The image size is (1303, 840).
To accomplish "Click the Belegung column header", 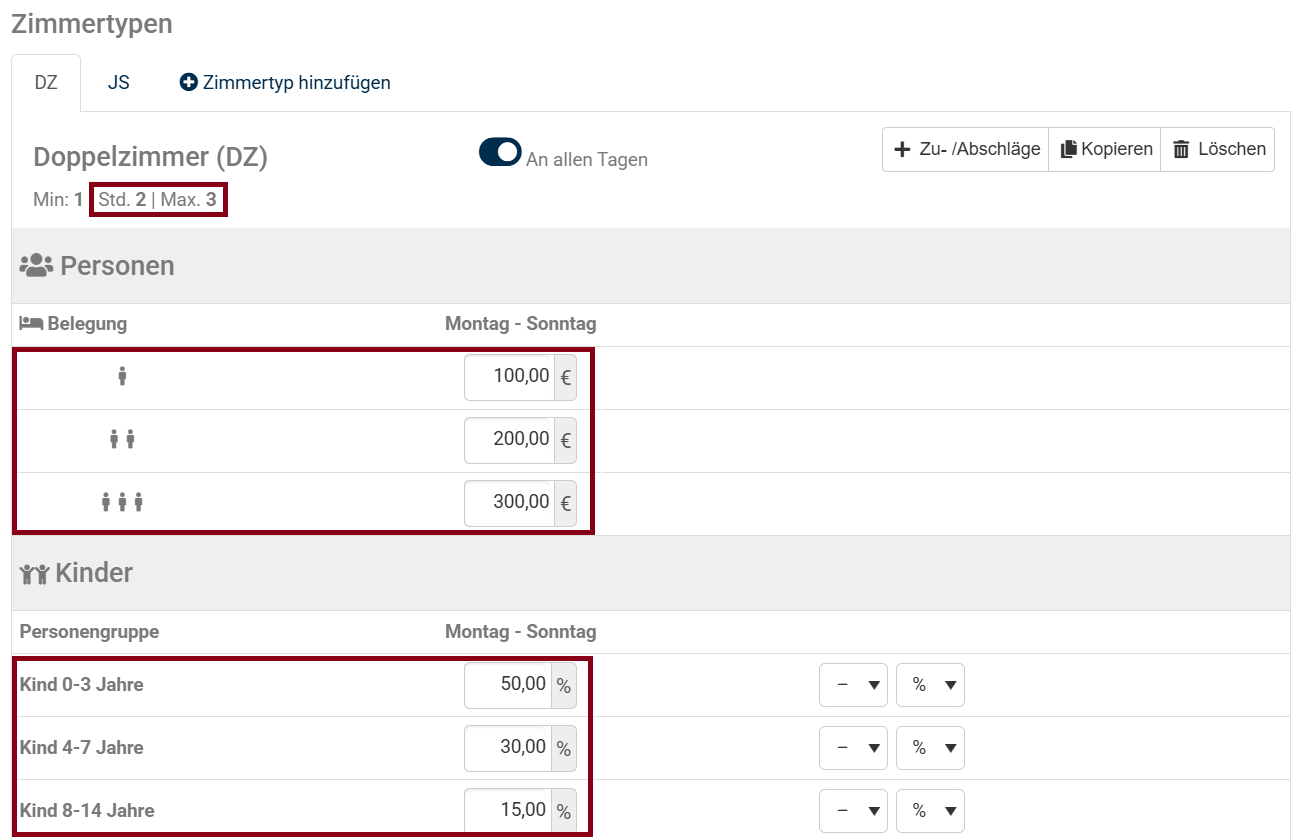I will click(87, 324).
